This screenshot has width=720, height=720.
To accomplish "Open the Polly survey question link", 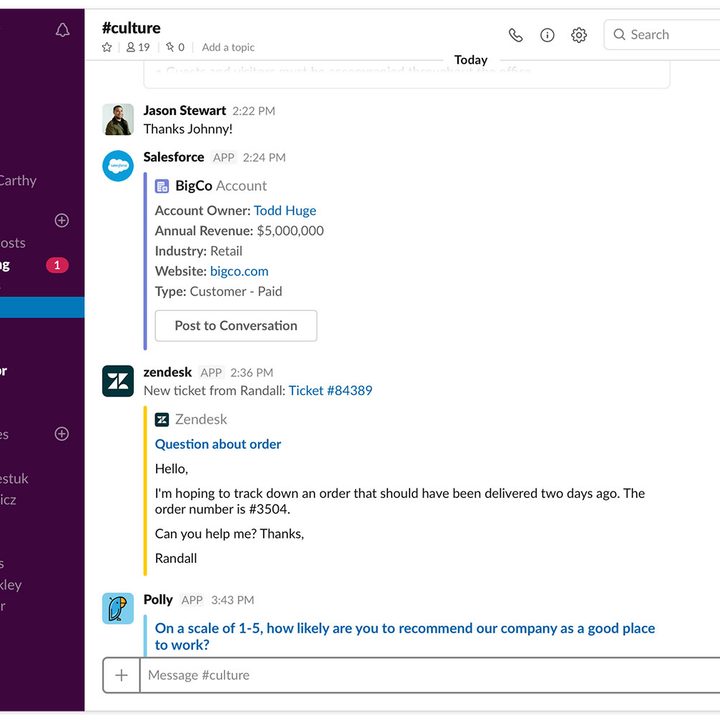I will point(405,636).
